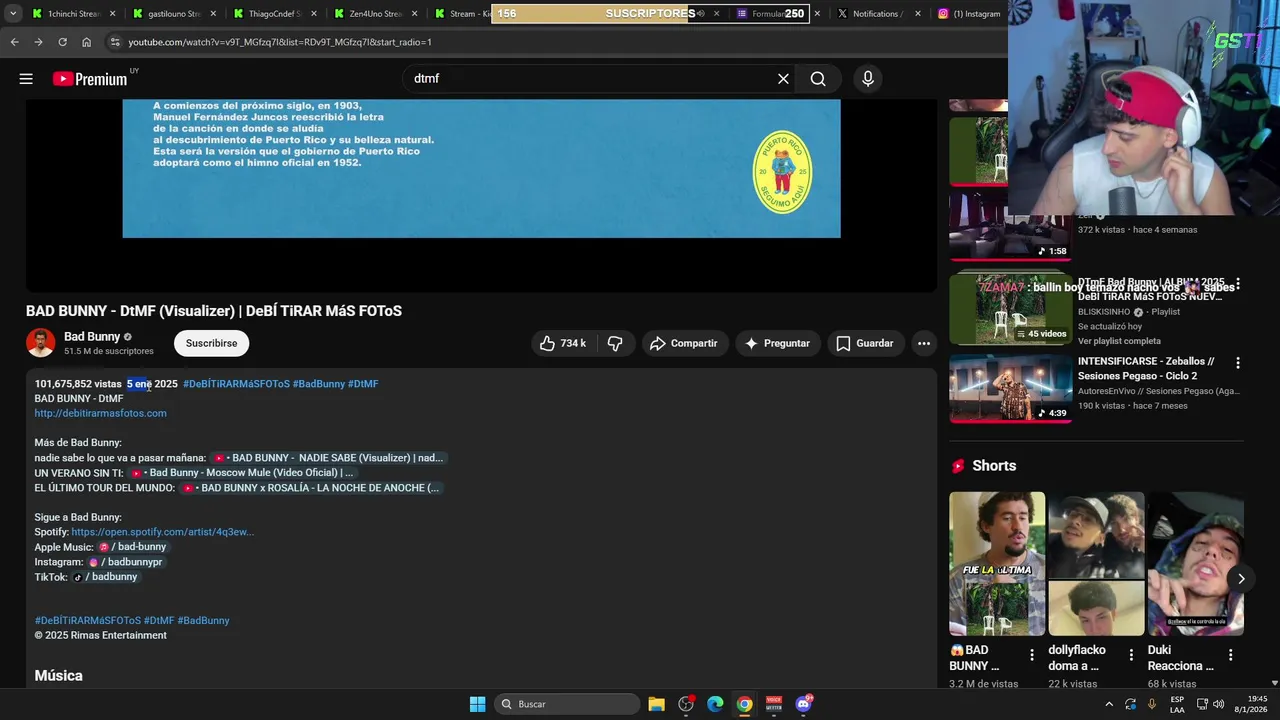
Task: Click the browser address bar URL
Action: coord(280,42)
